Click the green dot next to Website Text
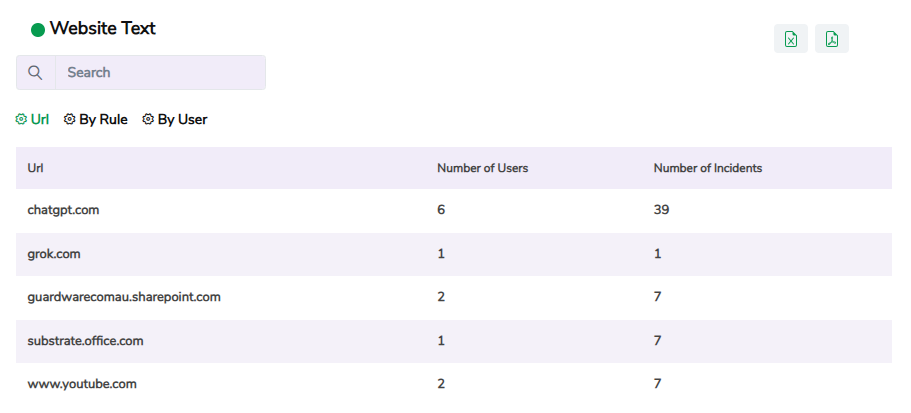911x413 pixels. coord(38,30)
